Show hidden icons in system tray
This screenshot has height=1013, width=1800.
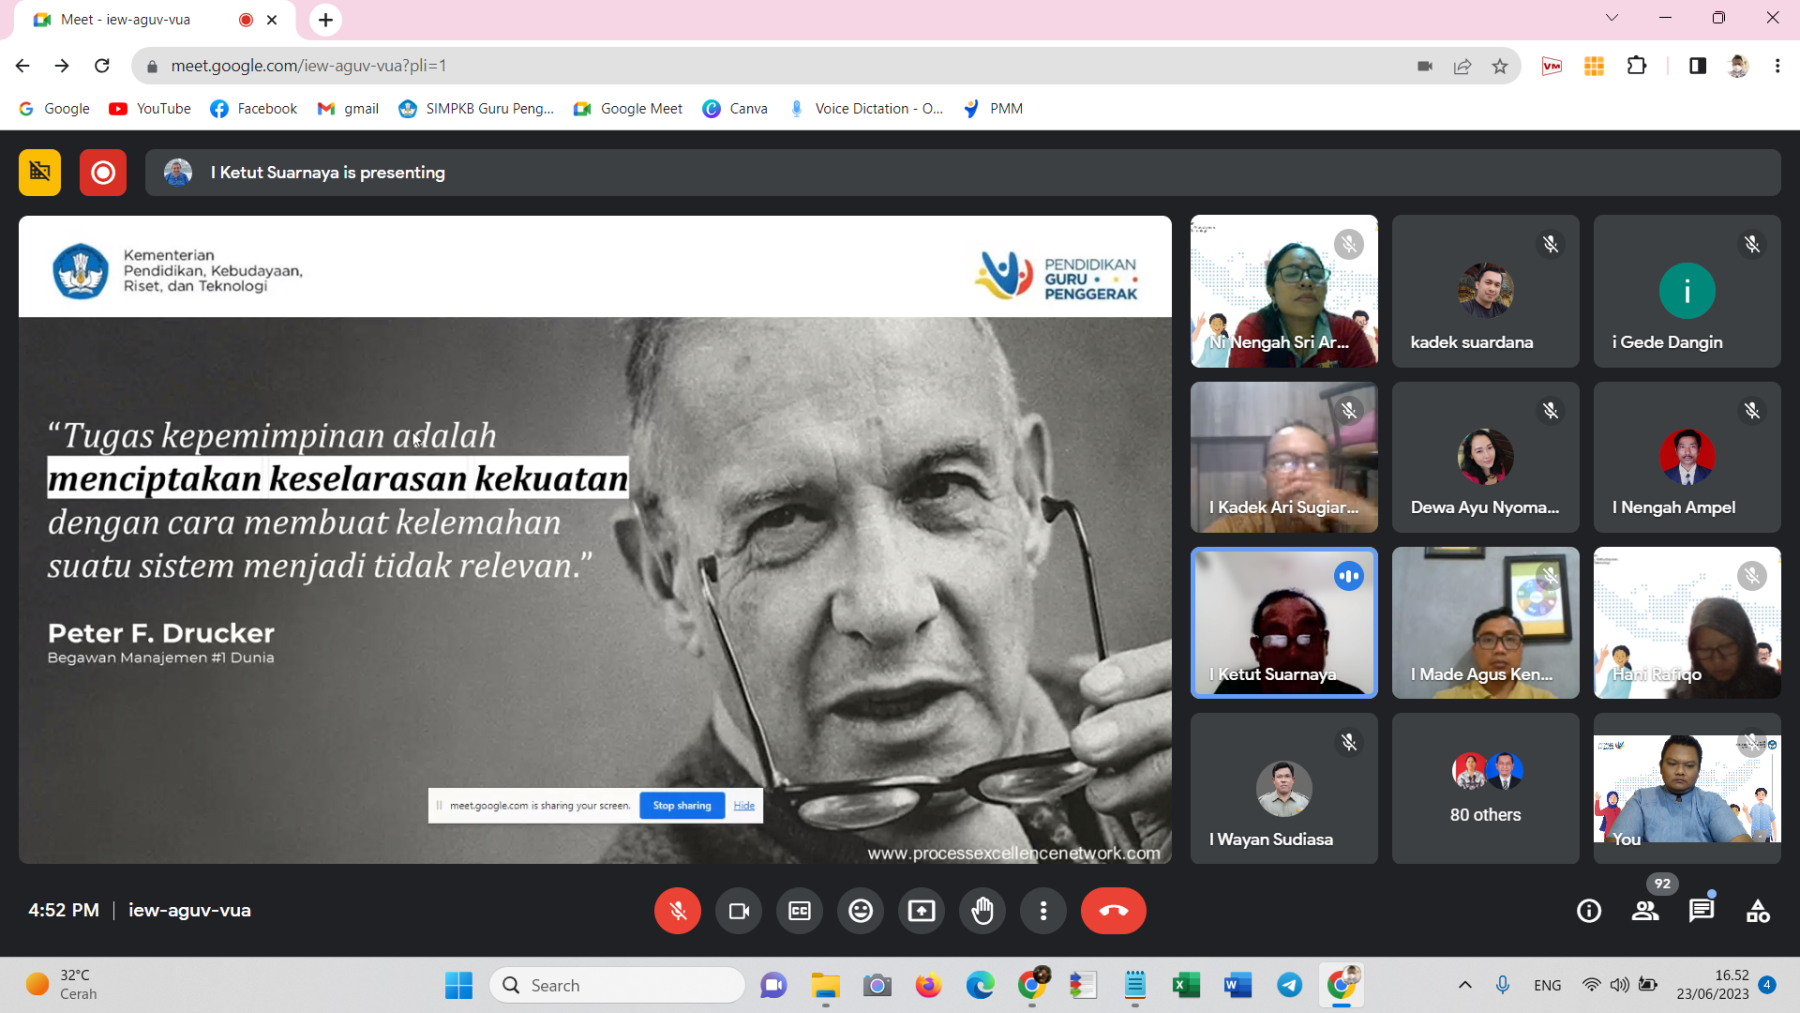tap(1464, 985)
